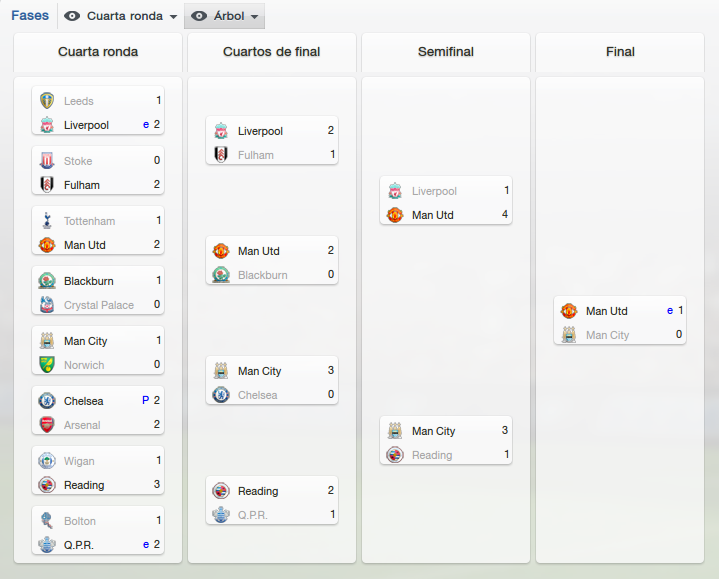
Task: Select the Cuartos de final column header
Action: click(x=271, y=52)
